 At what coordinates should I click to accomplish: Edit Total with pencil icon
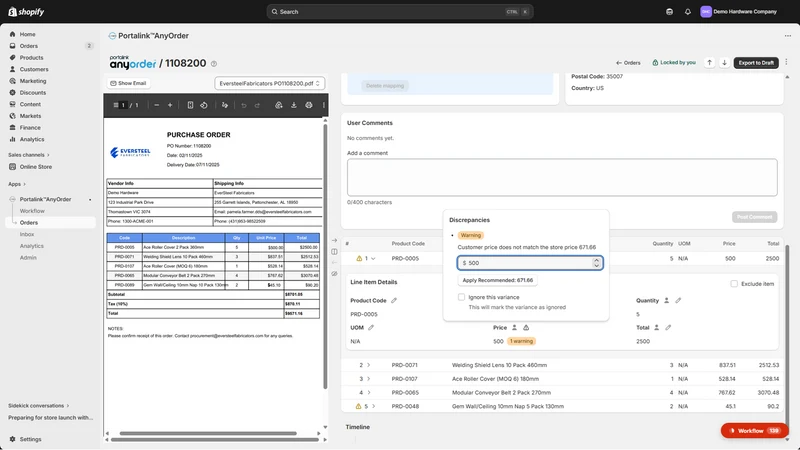click(668, 328)
